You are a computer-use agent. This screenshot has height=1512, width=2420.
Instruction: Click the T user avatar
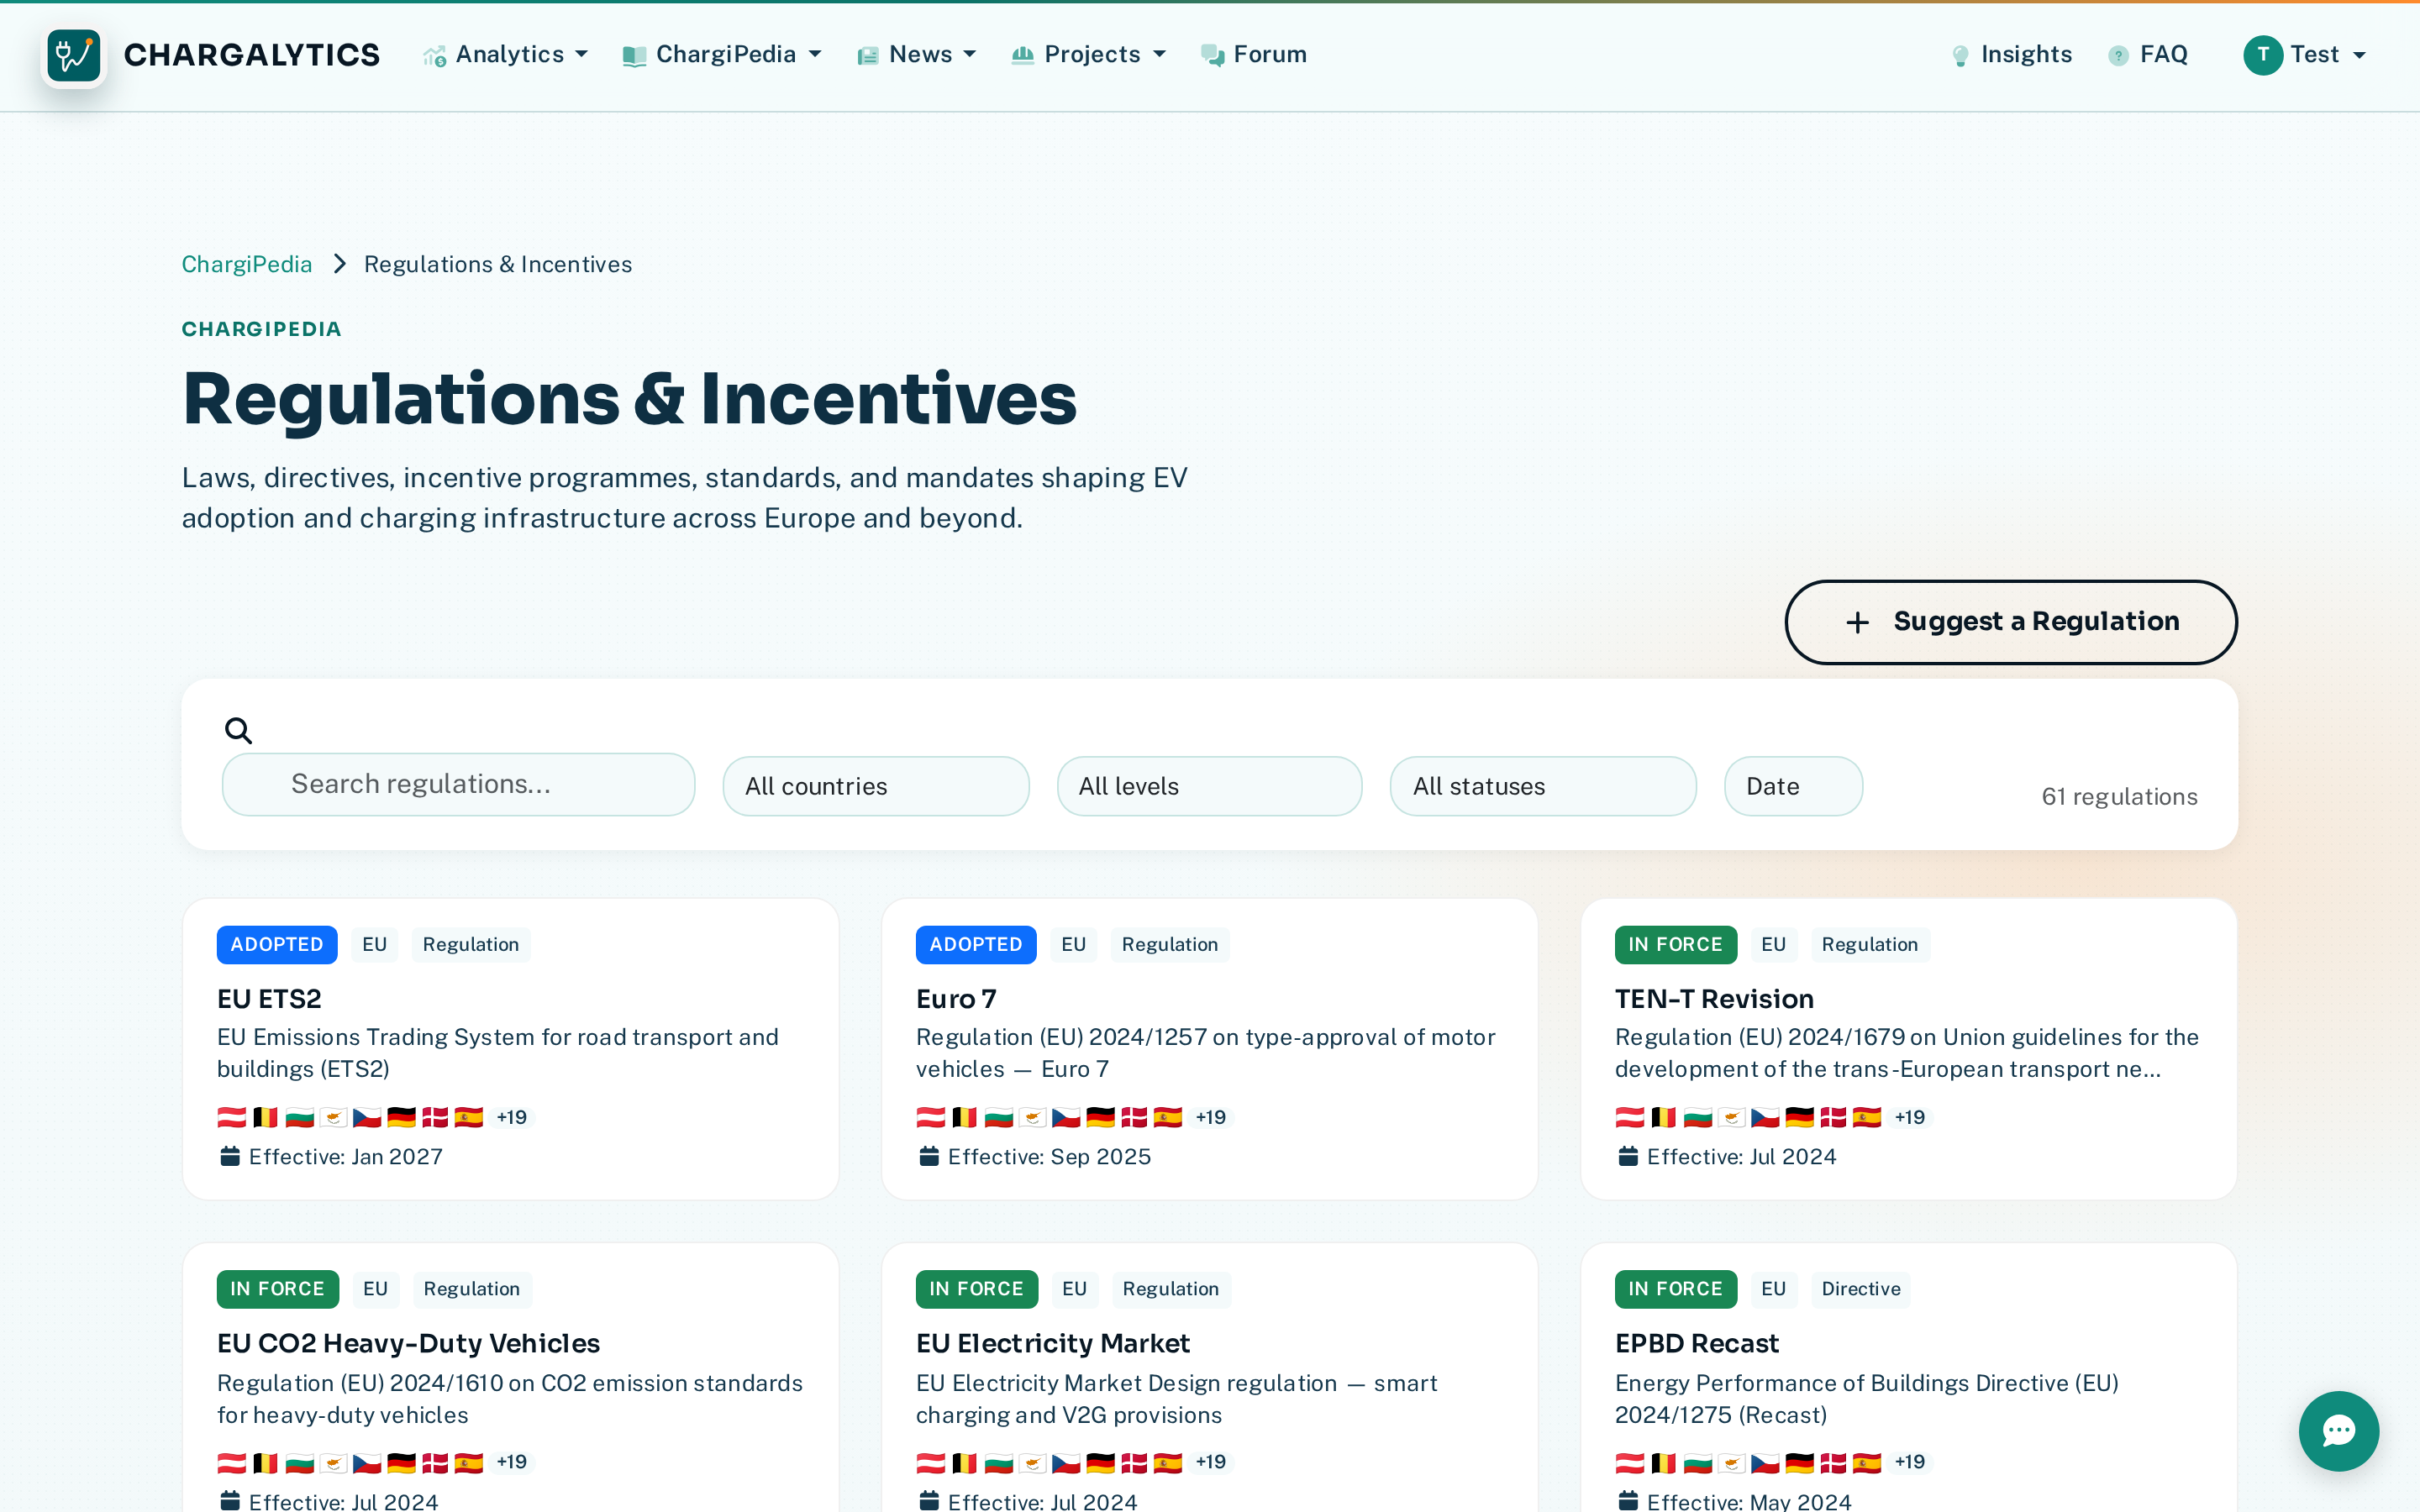[2263, 55]
